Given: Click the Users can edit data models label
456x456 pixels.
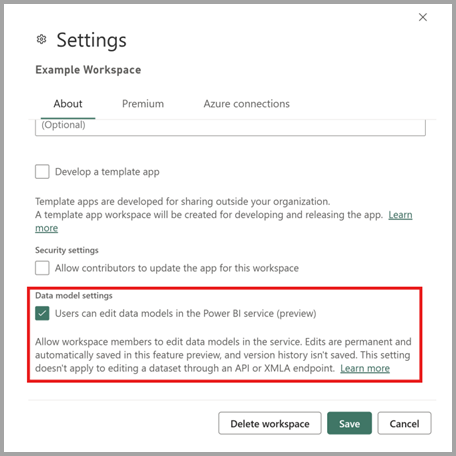Looking at the screenshot, I should click(185, 314).
